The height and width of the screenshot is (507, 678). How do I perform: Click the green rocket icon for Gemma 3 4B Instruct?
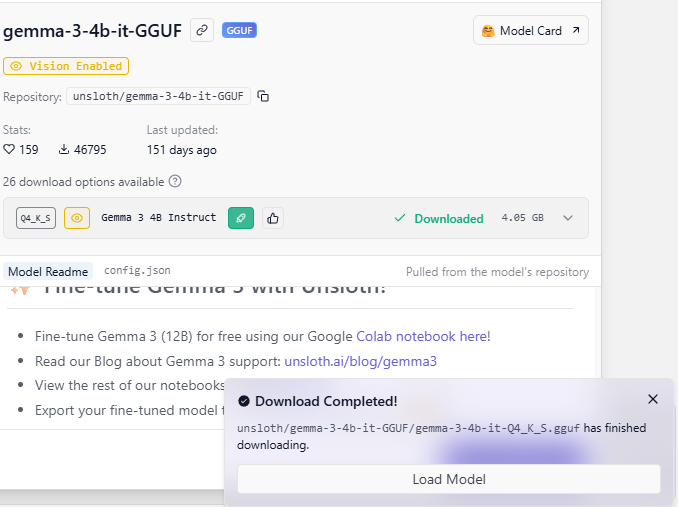coord(241,218)
